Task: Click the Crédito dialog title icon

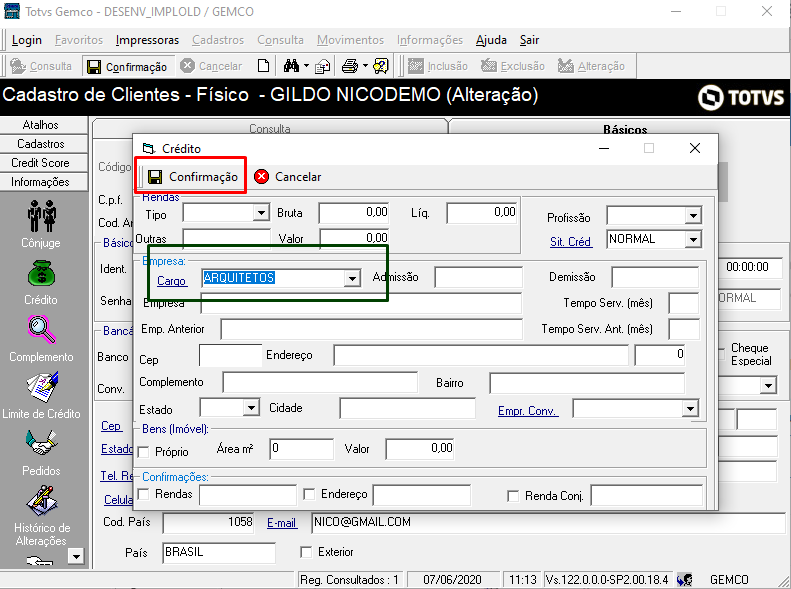Action: click(x=148, y=148)
